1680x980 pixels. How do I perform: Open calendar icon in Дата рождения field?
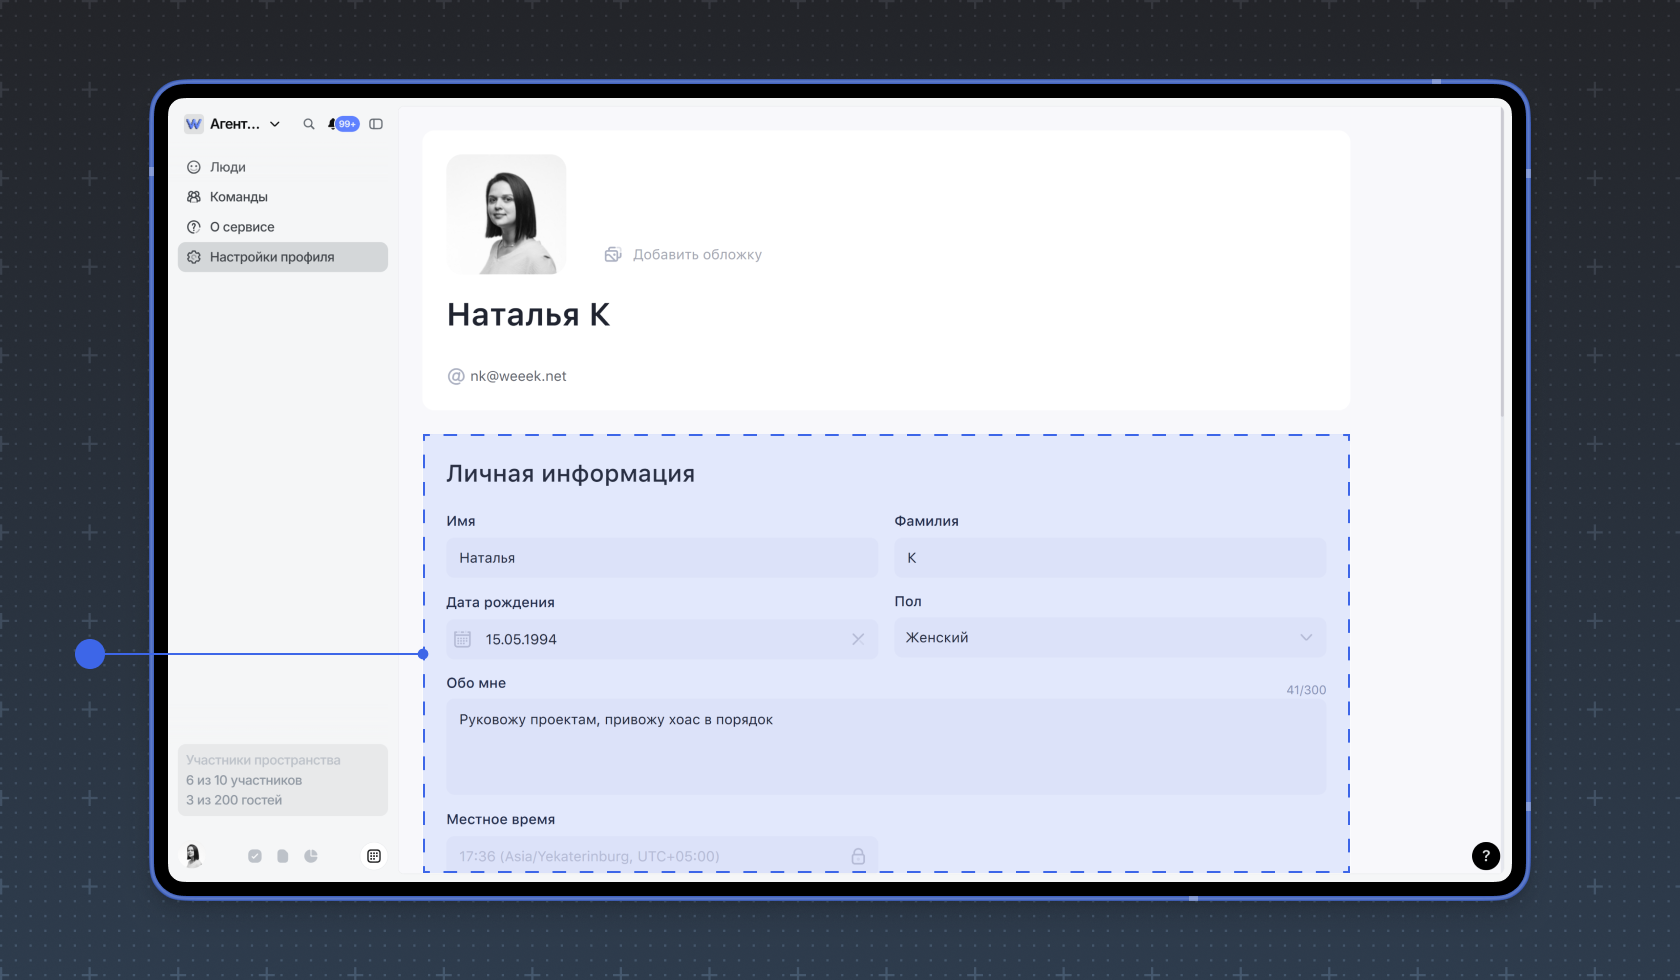click(x=463, y=639)
